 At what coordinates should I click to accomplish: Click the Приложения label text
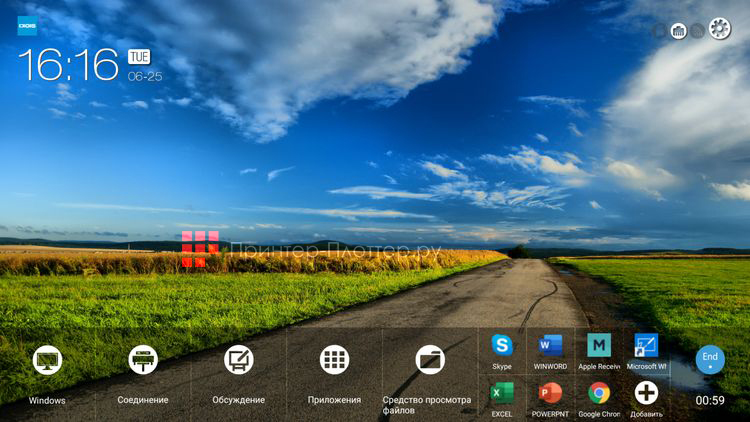334,400
